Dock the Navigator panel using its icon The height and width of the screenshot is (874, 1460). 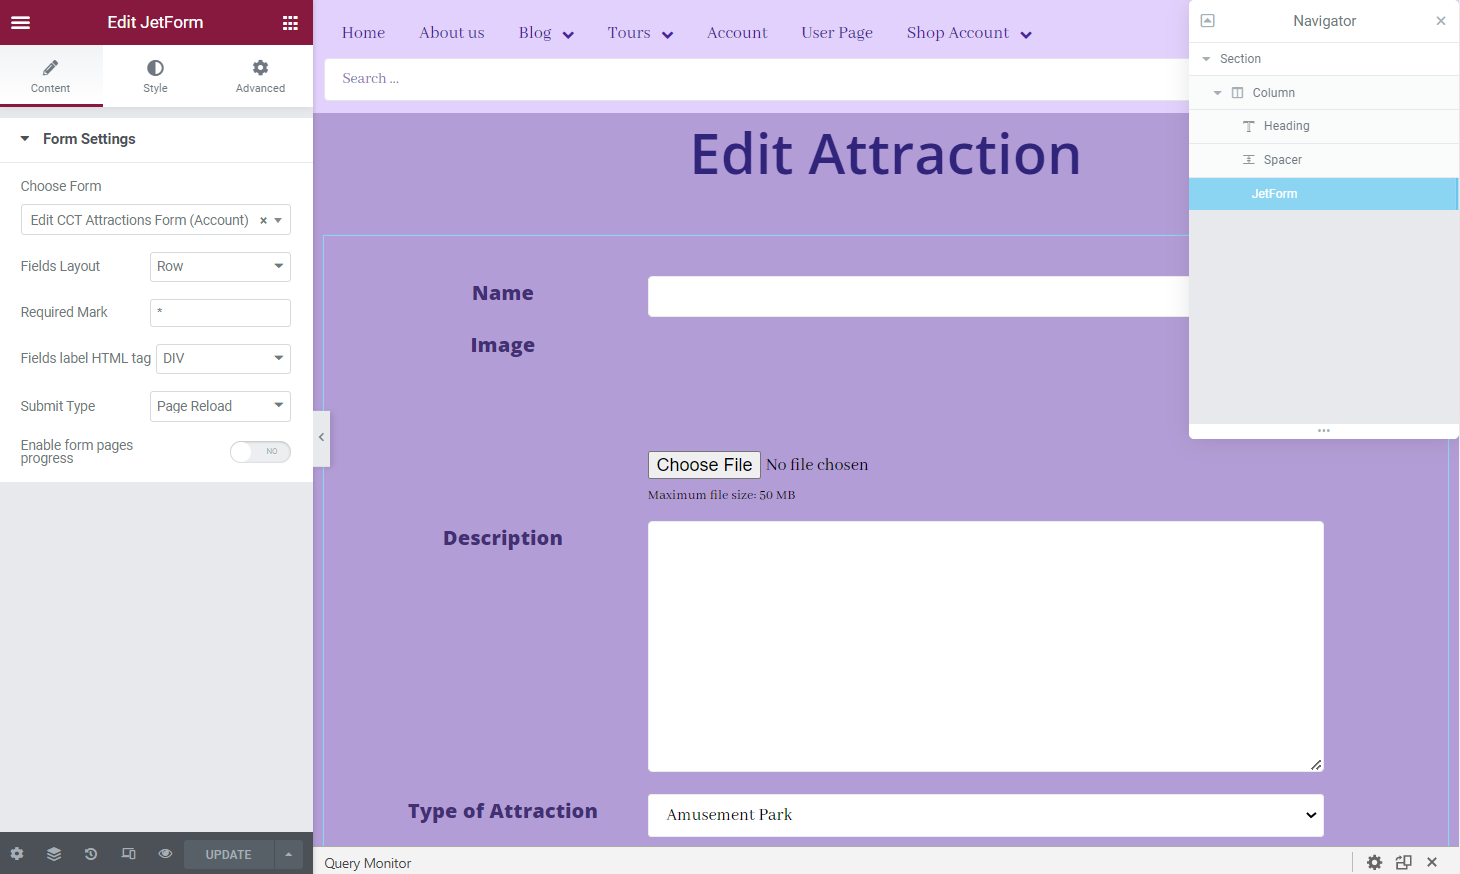tap(1207, 21)
